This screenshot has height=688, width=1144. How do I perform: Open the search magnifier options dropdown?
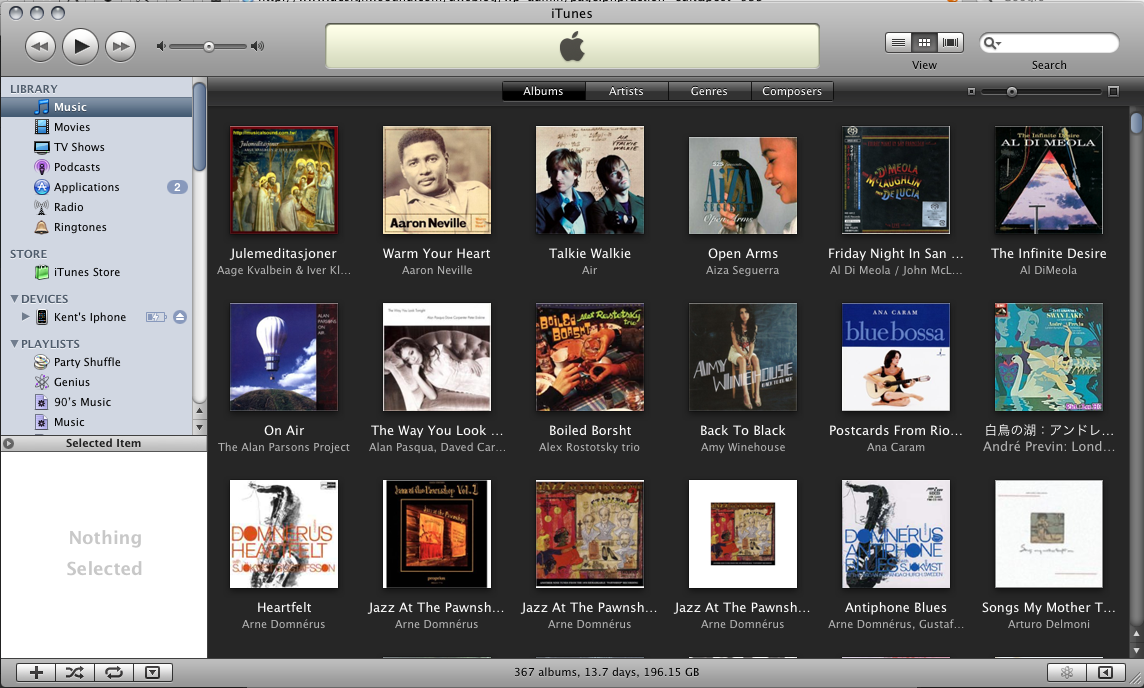coord(992,43)
